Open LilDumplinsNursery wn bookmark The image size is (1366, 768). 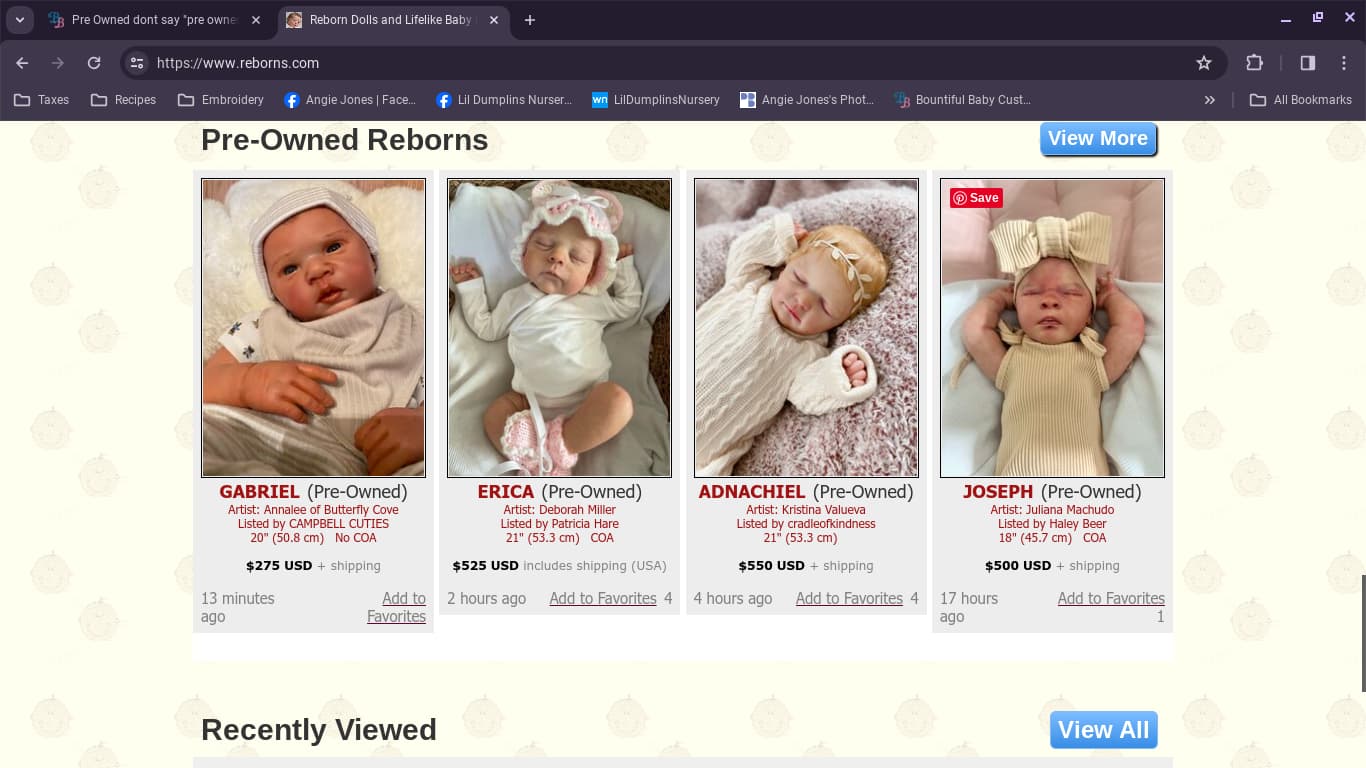pyautogui.click(x=656, y=100)
